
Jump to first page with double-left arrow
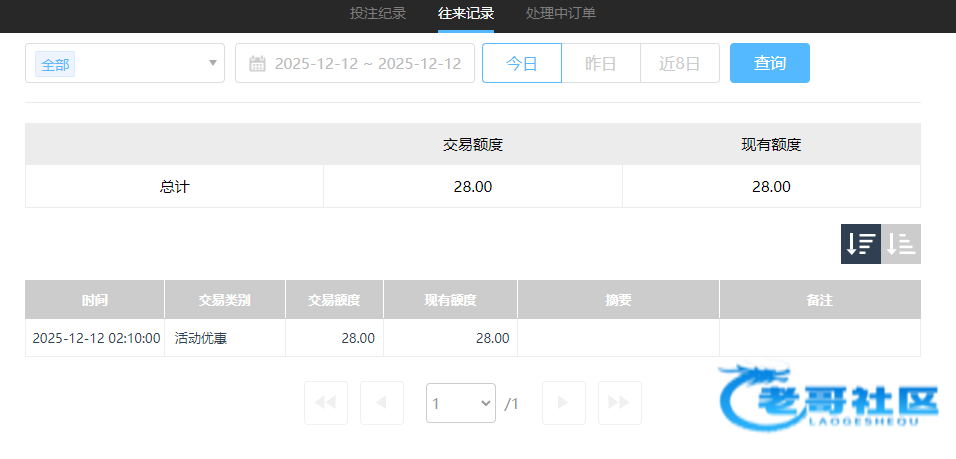click(x=325, y=403)
